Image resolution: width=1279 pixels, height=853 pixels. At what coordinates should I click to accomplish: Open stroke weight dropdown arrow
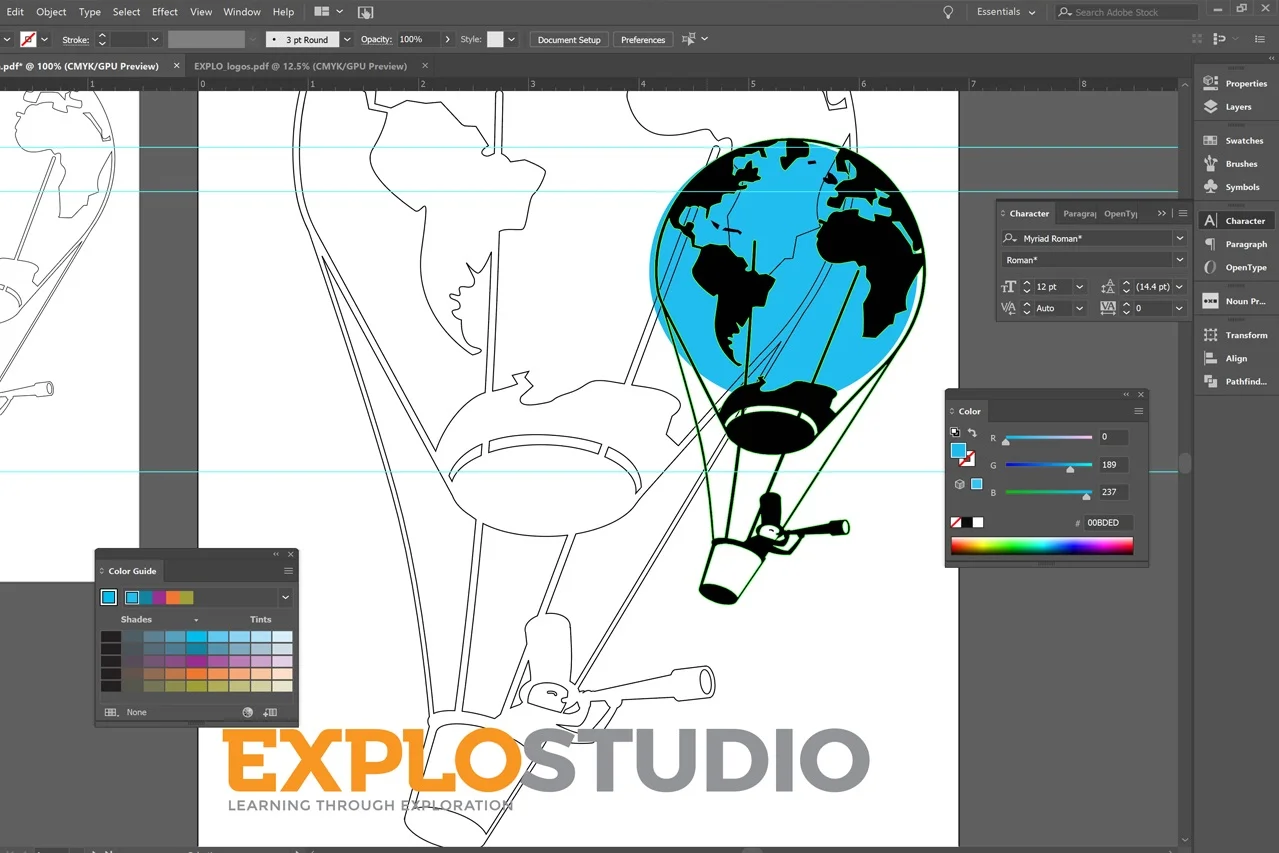pyautogui.click(x=154, y=39)
